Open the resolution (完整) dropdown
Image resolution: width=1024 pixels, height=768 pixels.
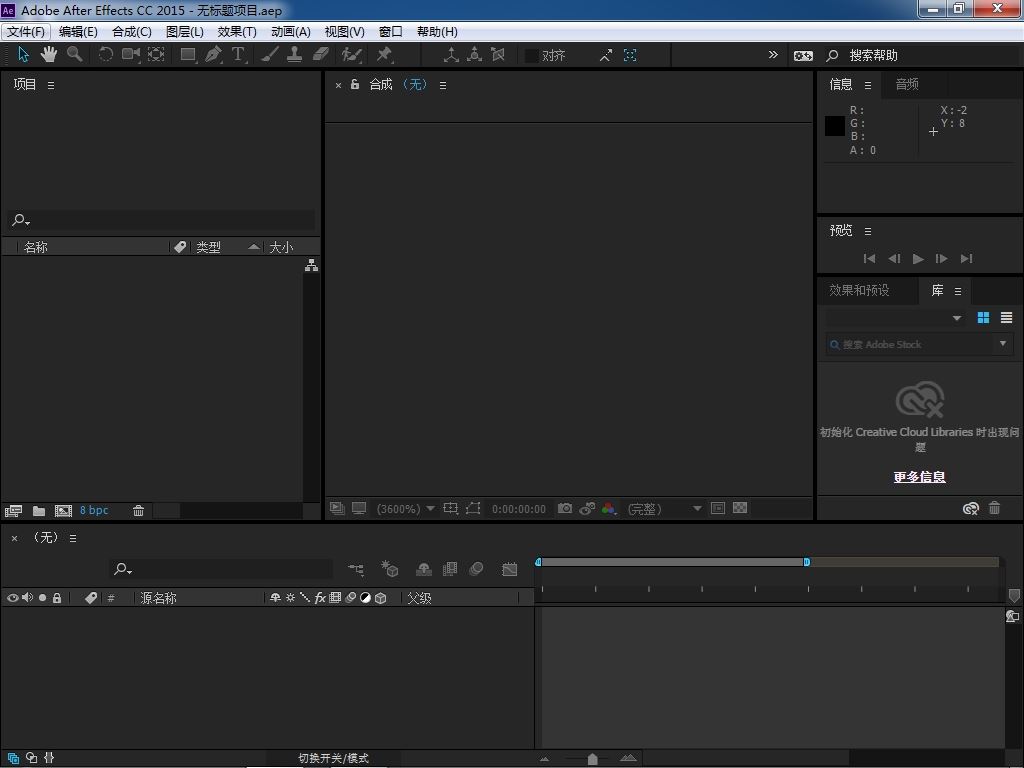(664, 509)
